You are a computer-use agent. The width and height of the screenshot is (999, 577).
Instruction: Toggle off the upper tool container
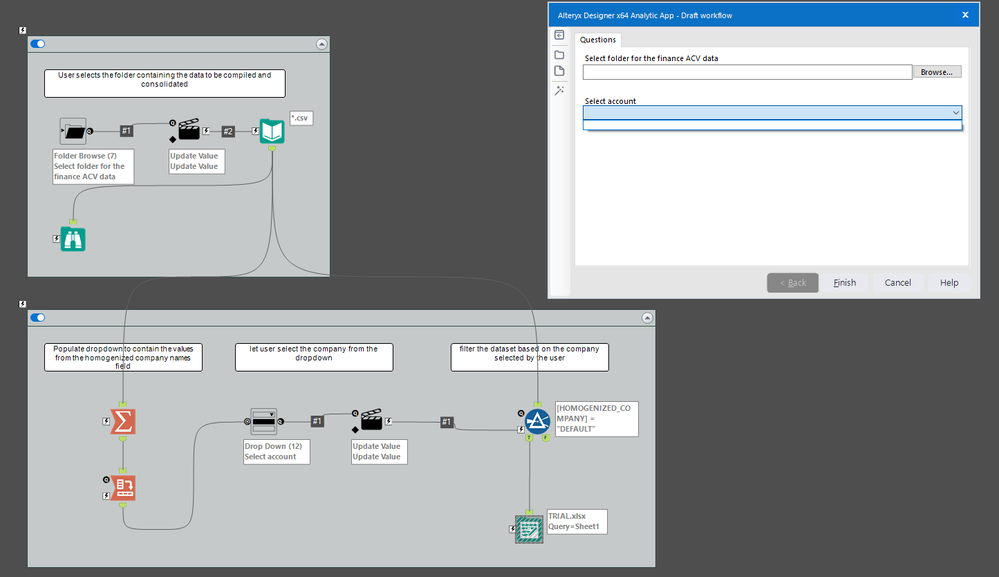coord(38,44)
